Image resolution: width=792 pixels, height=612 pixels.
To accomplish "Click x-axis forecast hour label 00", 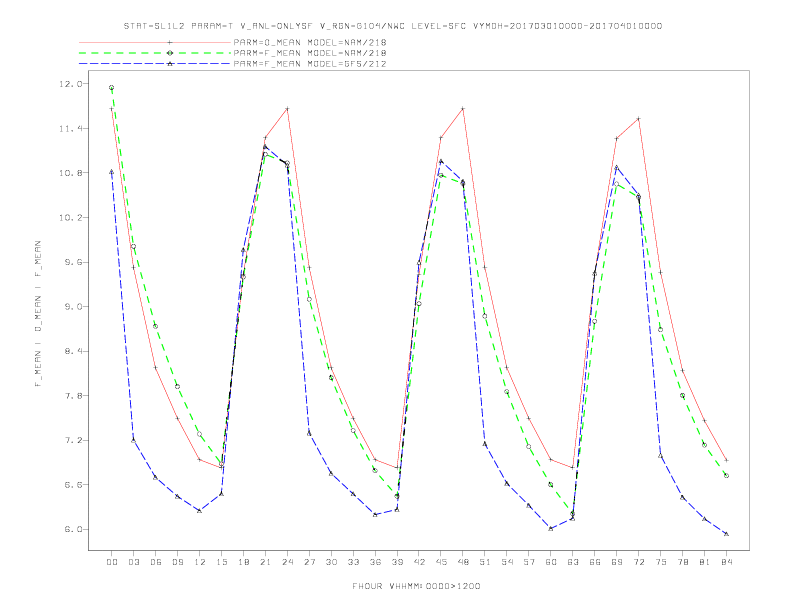I will coord(112,562).
